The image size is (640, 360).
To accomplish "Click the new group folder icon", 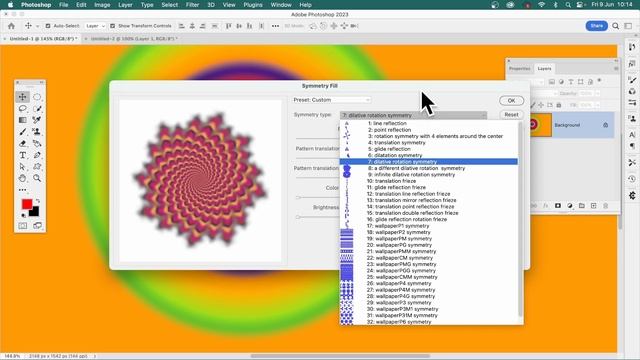I will click(582, 206).
